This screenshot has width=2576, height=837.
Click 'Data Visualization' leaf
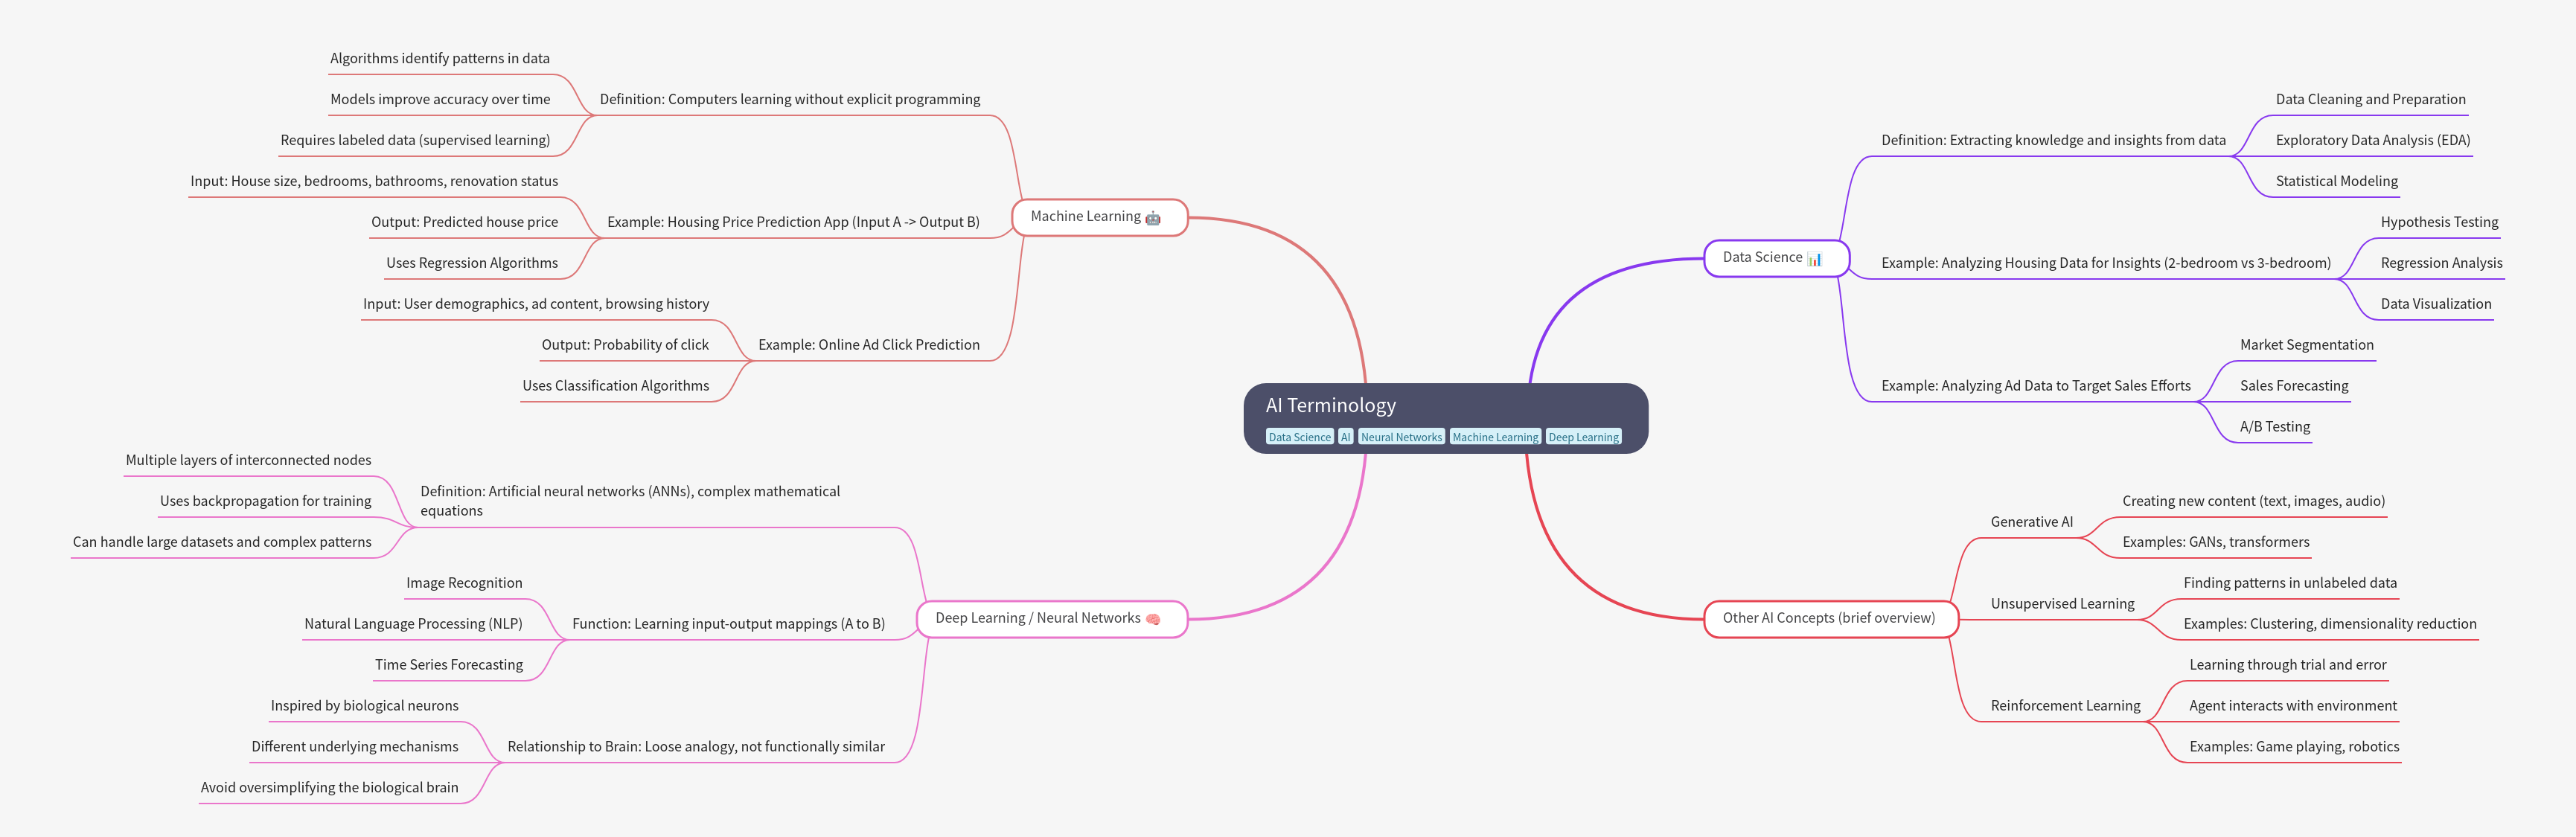click(2436, 304)
